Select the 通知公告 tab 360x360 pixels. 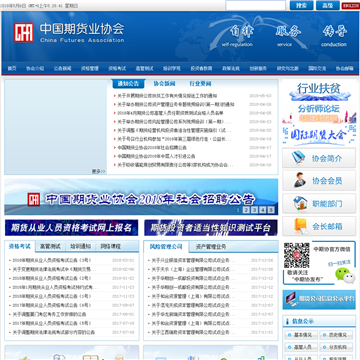coord(128,84)
